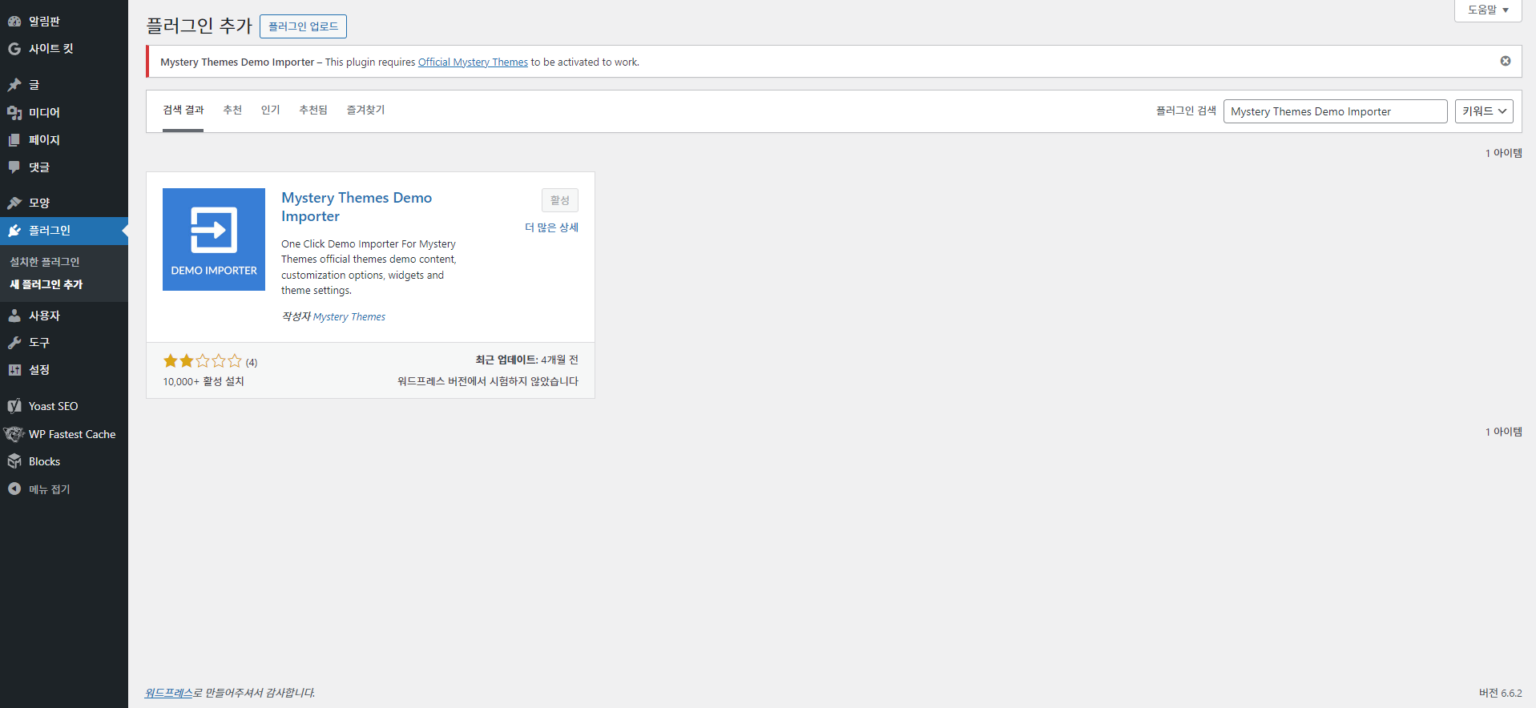This screenshot has width=1536, height=708.
Task: Open 미디어 menu label
Action: 44,113
